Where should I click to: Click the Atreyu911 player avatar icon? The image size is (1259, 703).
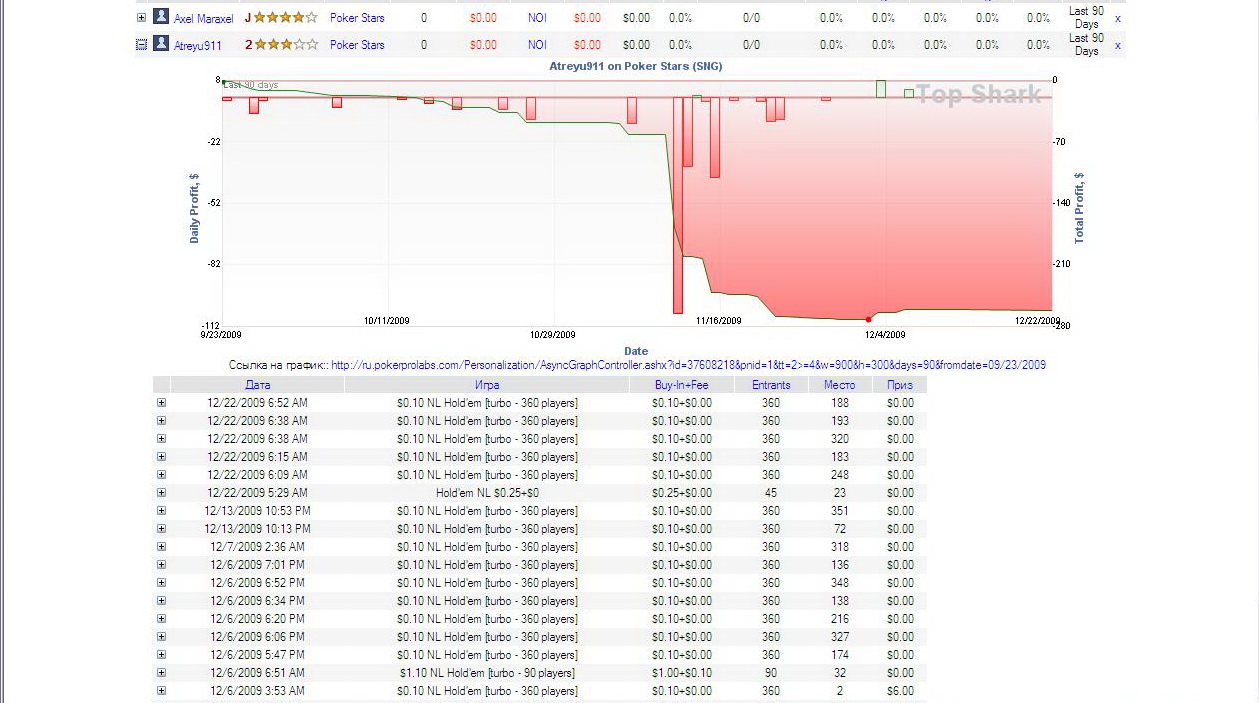161,44
